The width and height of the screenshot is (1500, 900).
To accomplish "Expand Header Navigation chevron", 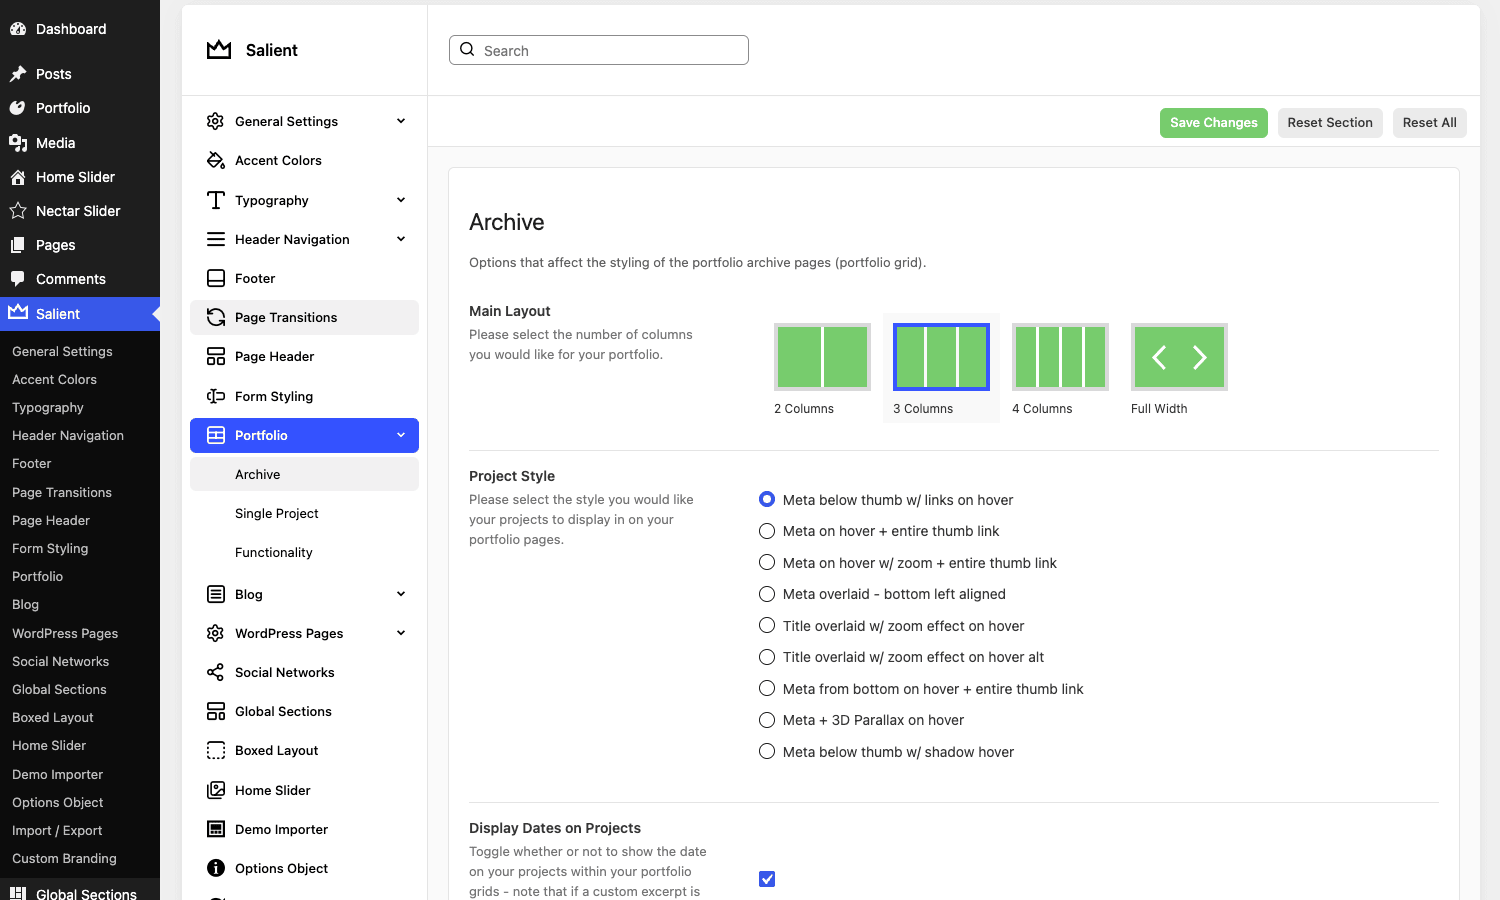I will tap(401, 239).
